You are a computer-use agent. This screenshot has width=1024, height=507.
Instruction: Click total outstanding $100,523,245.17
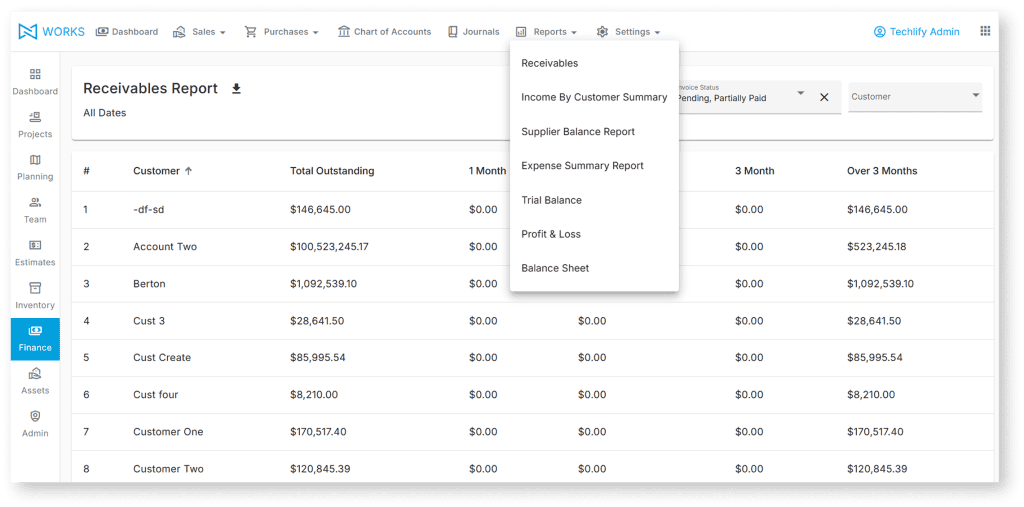pyautogui.click(x=329, y=247)
